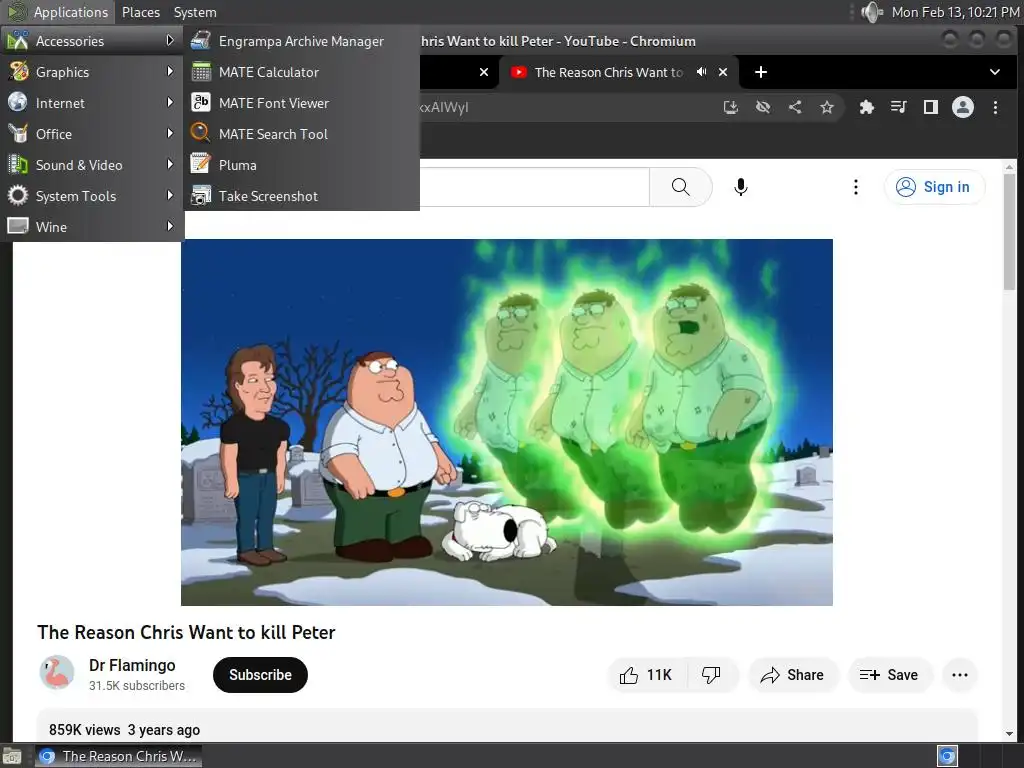
Task: Open Pluma text editor
Action: click(301, 165)
